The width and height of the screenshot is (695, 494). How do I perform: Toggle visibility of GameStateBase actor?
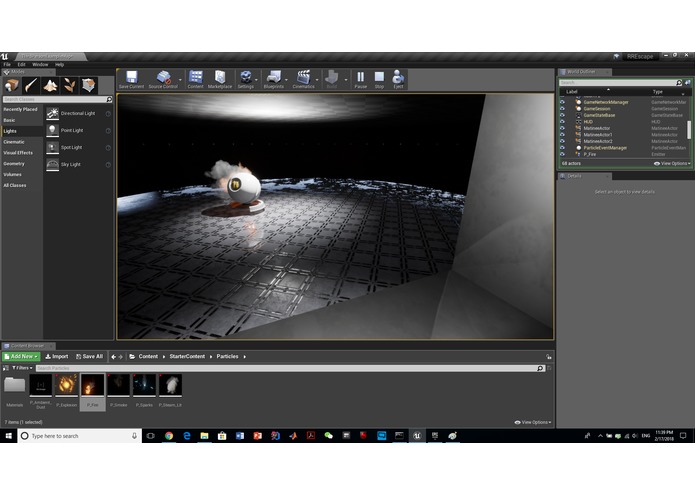coord(562,115)
